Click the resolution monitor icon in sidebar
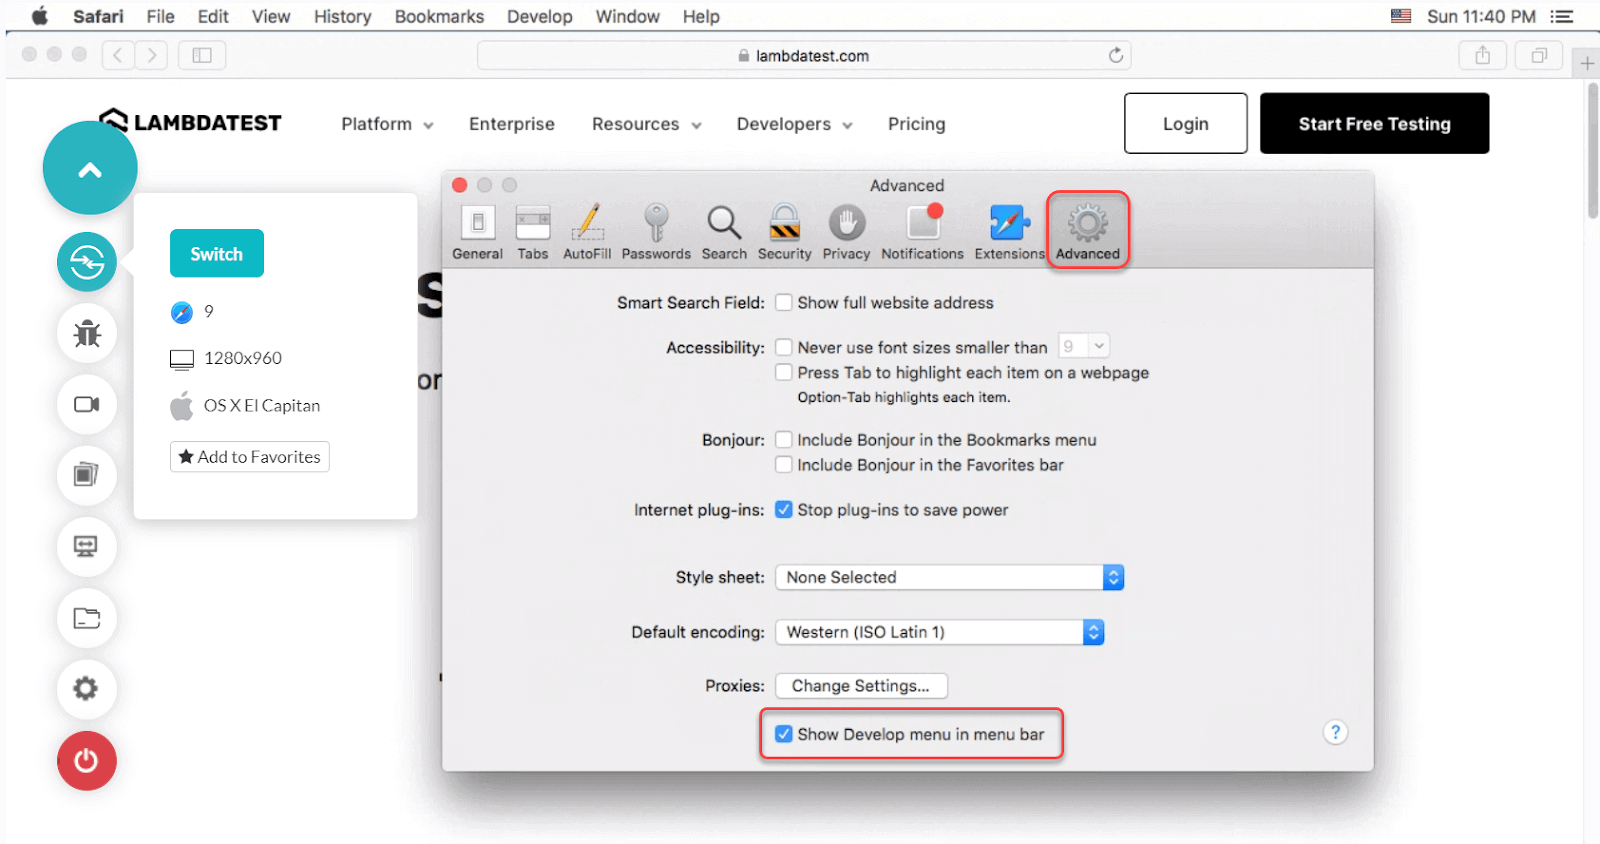 pyautogui.click(x=87, y=546)
